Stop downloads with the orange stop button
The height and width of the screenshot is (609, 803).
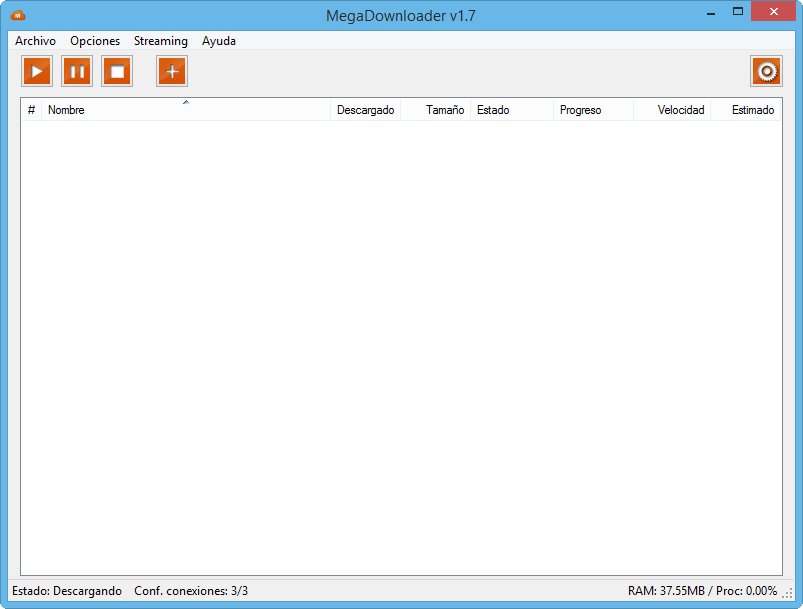click(117, 71)
